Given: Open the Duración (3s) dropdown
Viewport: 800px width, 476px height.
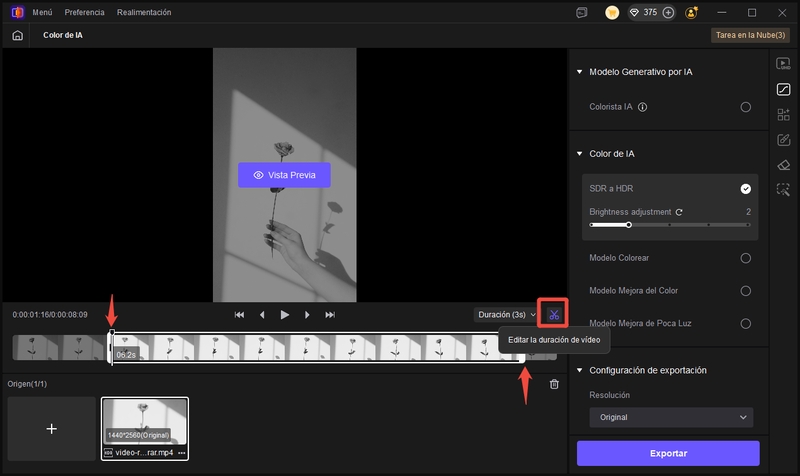Looking at the screenshot, I should click(506, 315).
